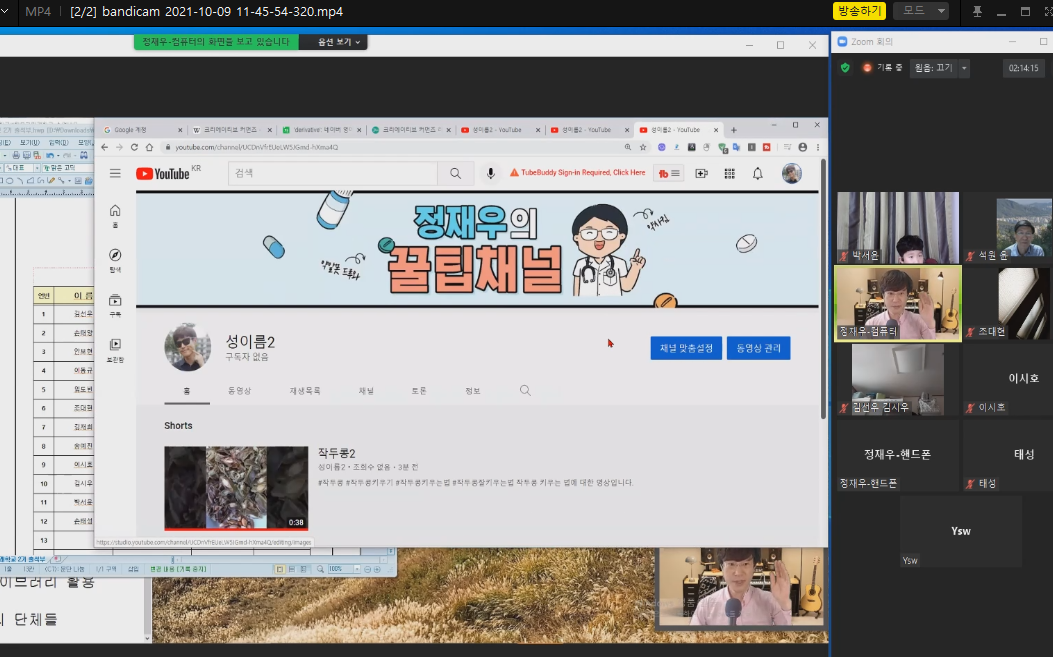Click the zoom magnifier in Chrome address bar

628,147
